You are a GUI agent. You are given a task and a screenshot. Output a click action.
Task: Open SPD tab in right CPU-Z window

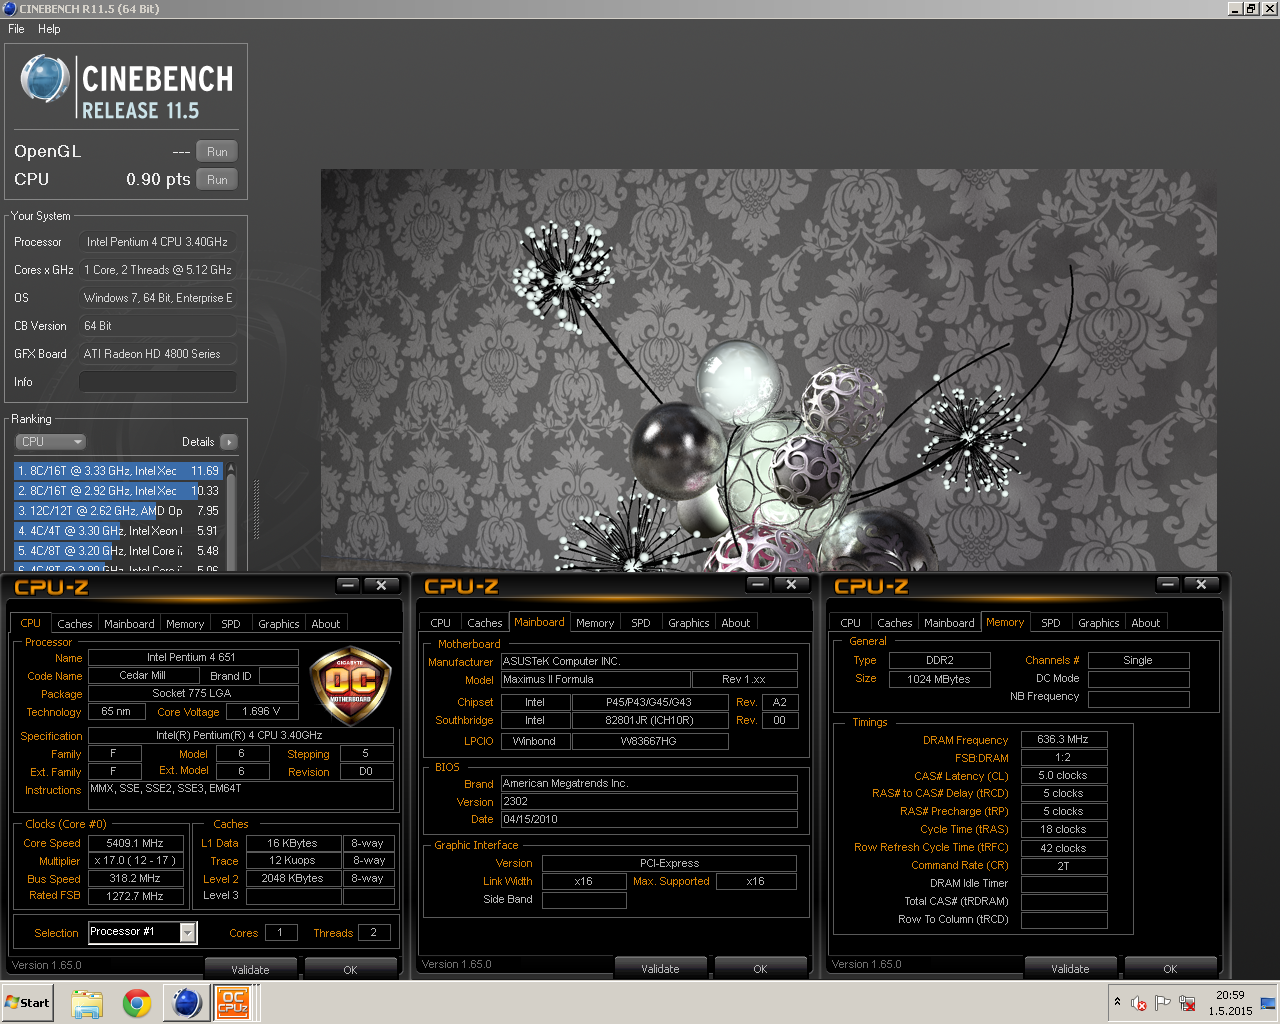pyautogui.click(x=1051, y=623)
